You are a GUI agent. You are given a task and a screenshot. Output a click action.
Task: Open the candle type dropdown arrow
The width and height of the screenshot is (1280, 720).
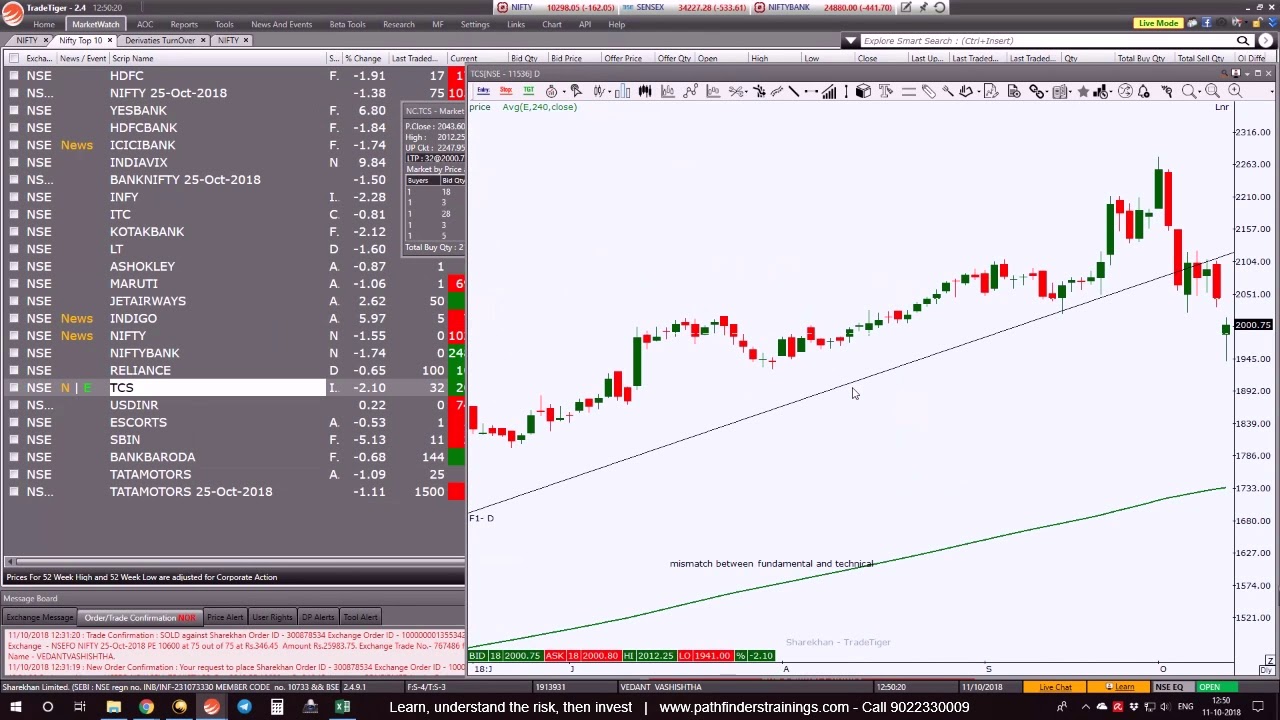[x=610, y=92]
